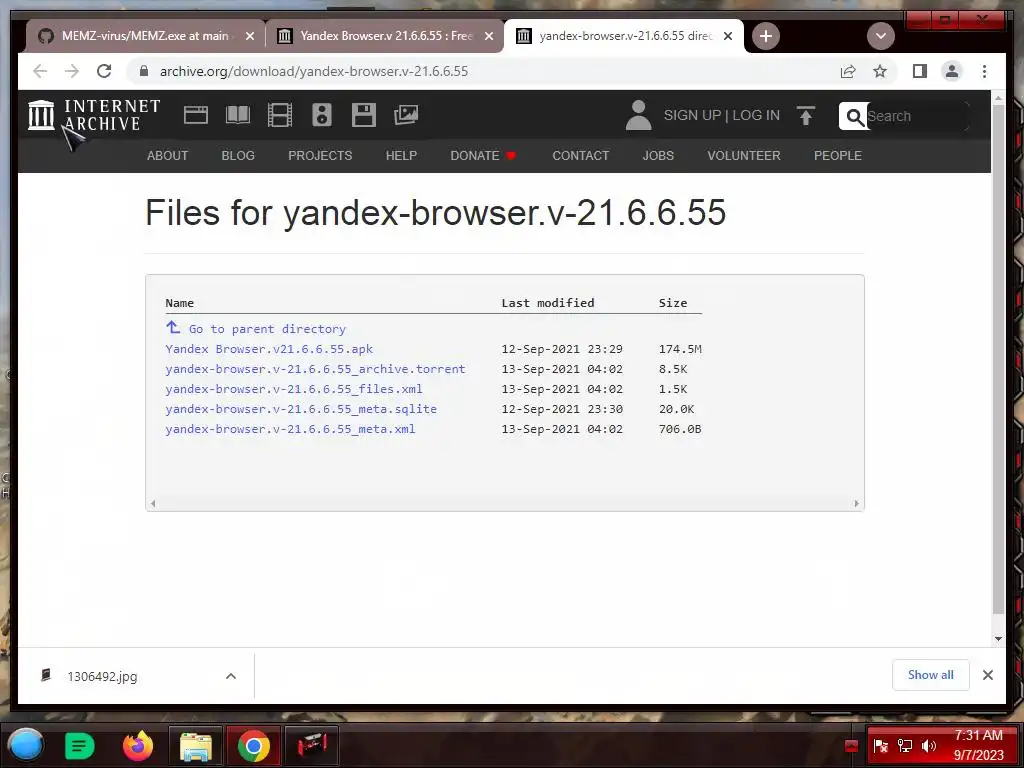Click the page vertical scrollbar
Screen dimensions: 1024x768
coord(998,359)
